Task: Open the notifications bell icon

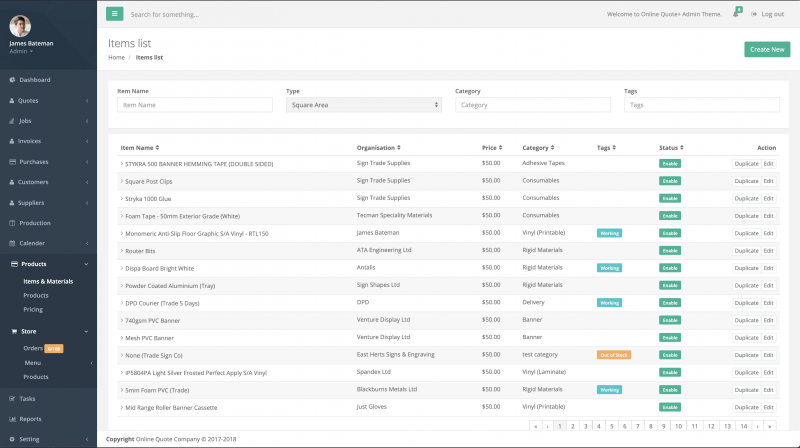Action: 736,13
